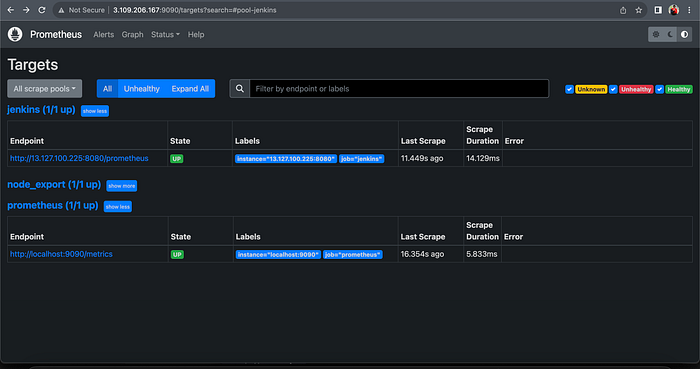Expand node_export pool with show more
The width and height of the screenshot is (700, 369).
121,186
